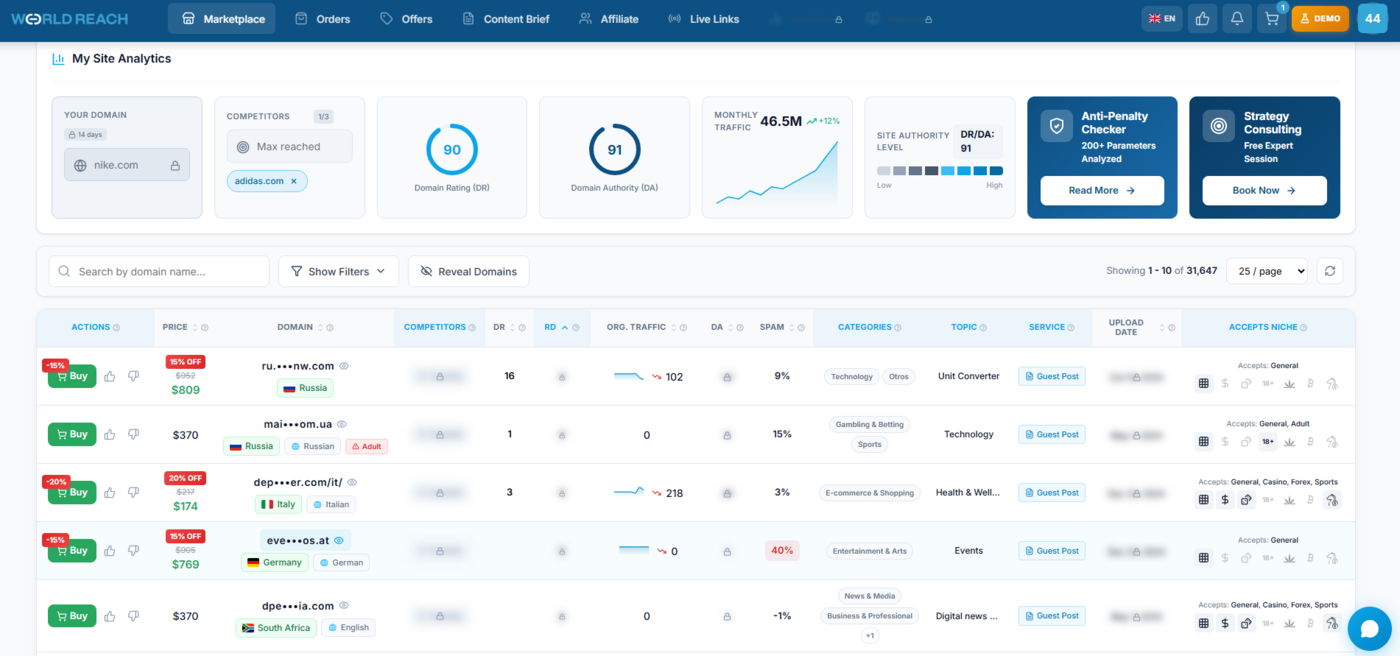Sort by Domain column
The width and height of the screenshot is (1400, 656).
tap(319, 328)
